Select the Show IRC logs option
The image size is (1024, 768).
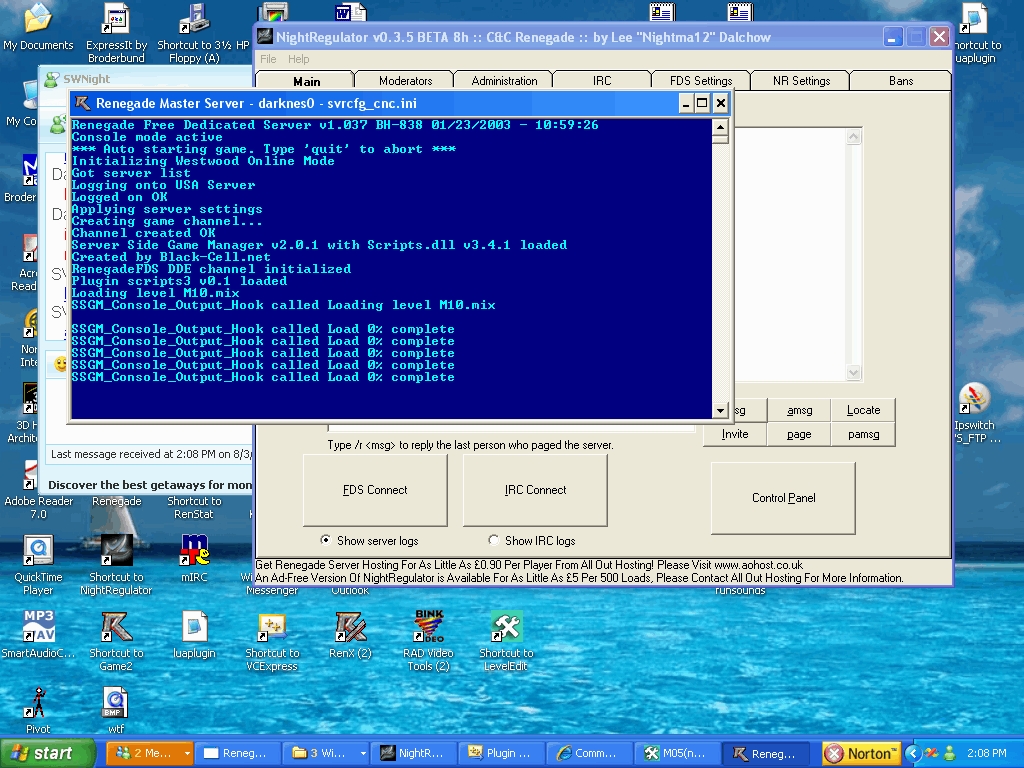494,541
